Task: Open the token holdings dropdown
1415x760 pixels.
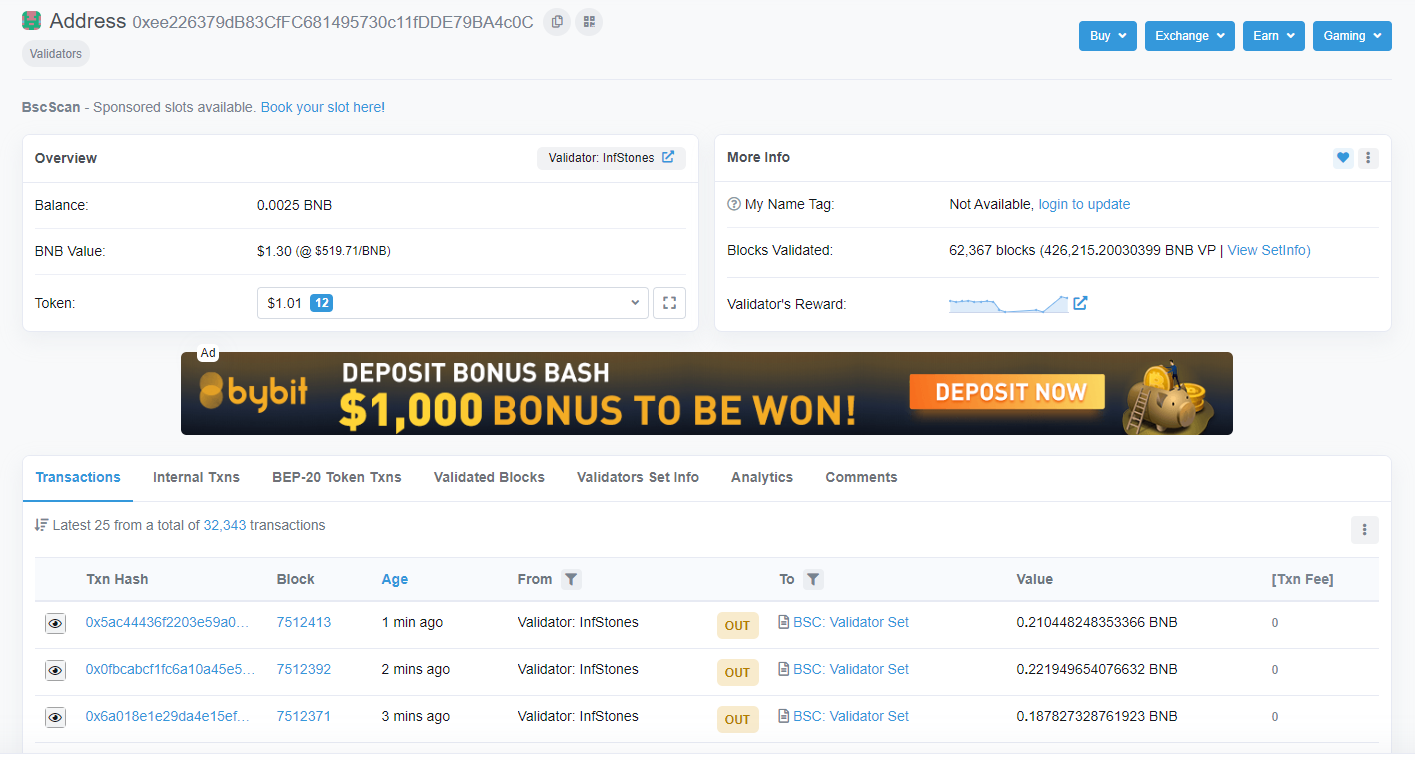Action: (453, 303)
